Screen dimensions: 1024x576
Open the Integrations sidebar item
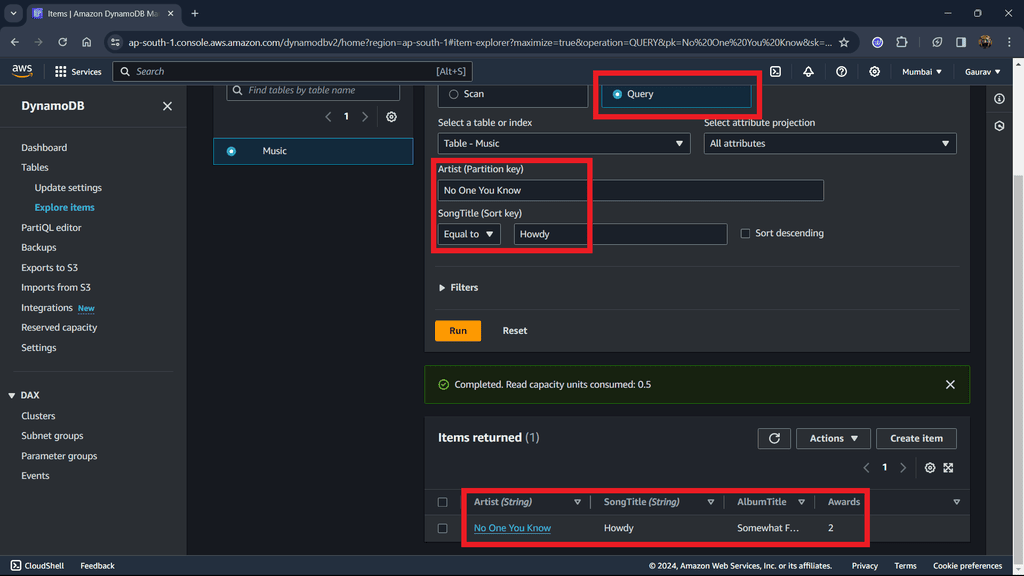(46, 308)
